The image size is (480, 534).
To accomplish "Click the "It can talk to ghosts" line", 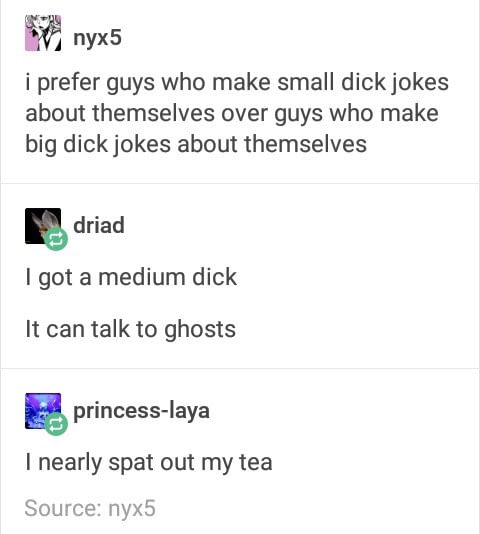I will [x=130, y=330].
